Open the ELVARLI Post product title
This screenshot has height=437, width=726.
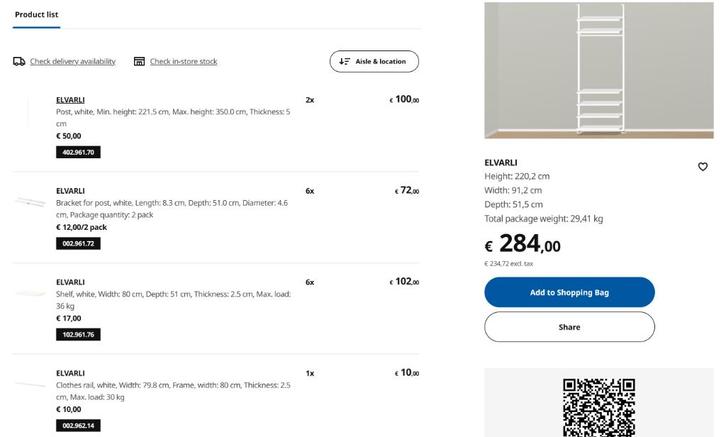point(70,100)
